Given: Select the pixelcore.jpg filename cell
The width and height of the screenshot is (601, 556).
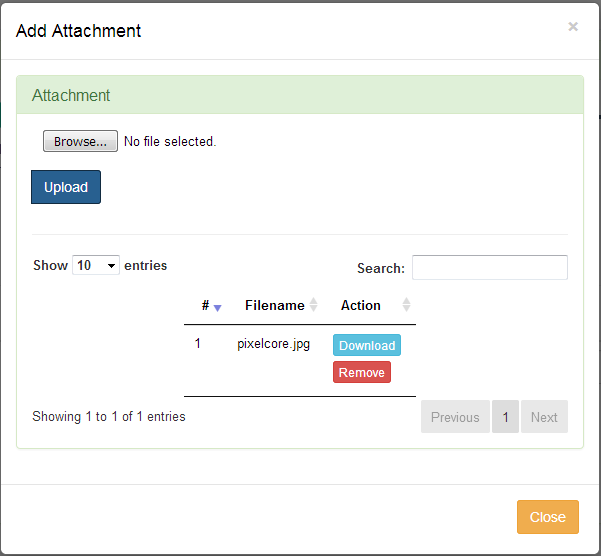Looking at the screenshot, I should (x=274, y=344).
